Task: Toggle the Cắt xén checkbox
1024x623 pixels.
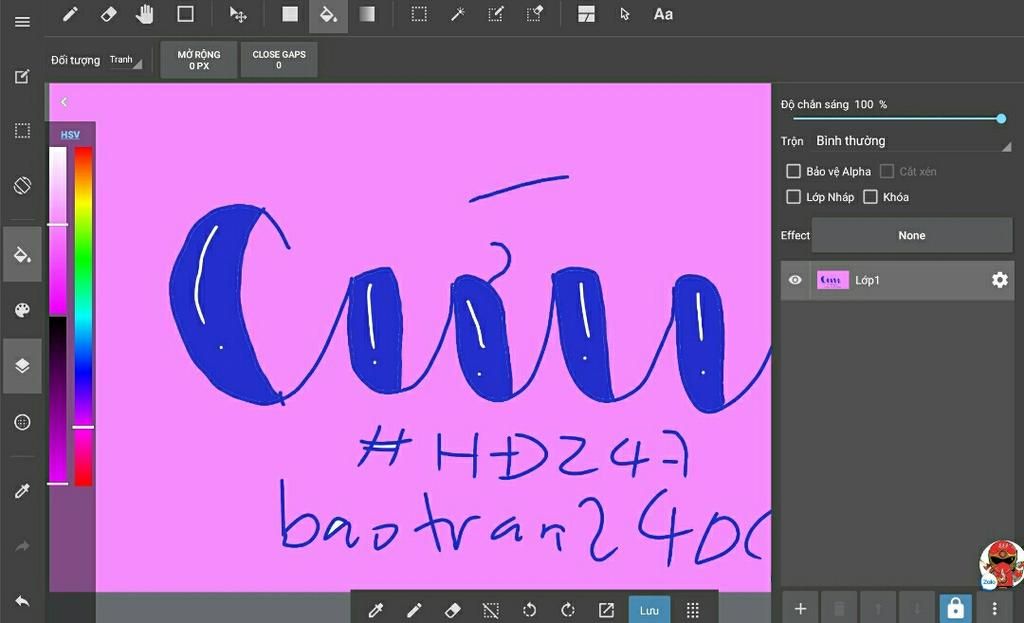Action: [887, 171]
